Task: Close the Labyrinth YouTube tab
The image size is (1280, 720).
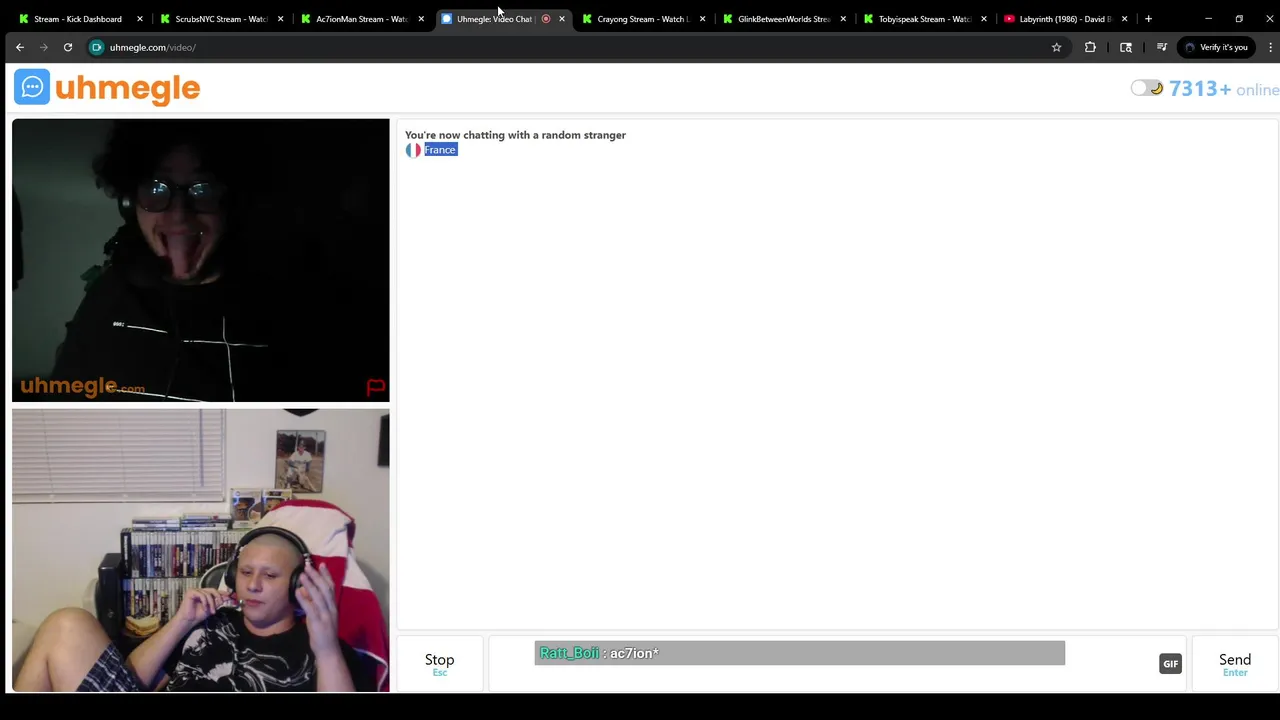Action: (x=1125, y=19)
